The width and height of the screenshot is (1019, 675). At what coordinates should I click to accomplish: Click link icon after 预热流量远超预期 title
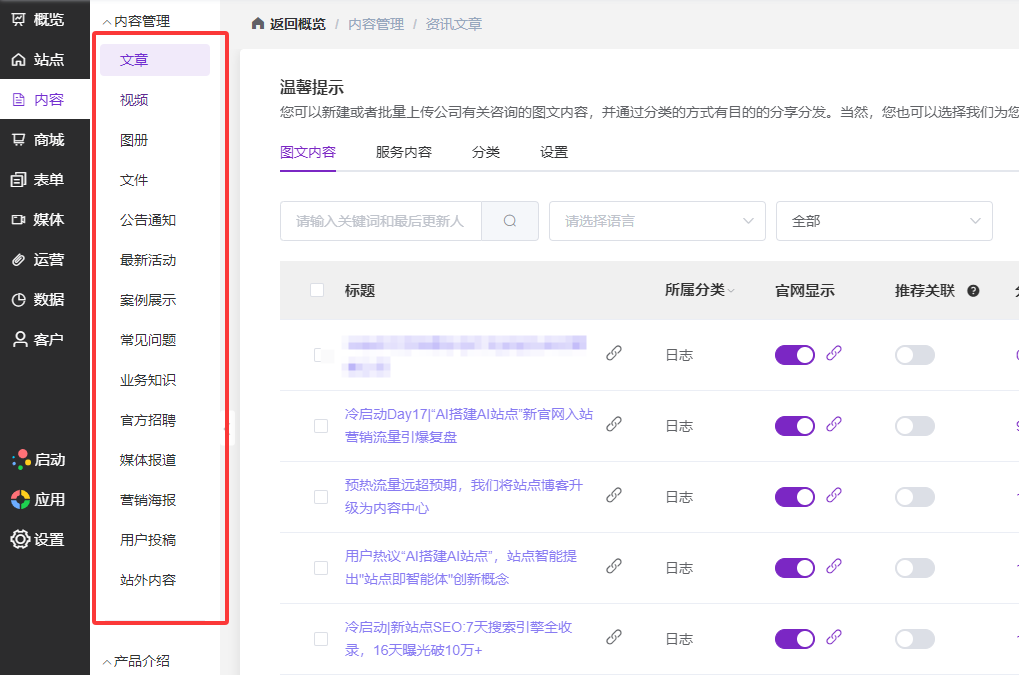614,495
